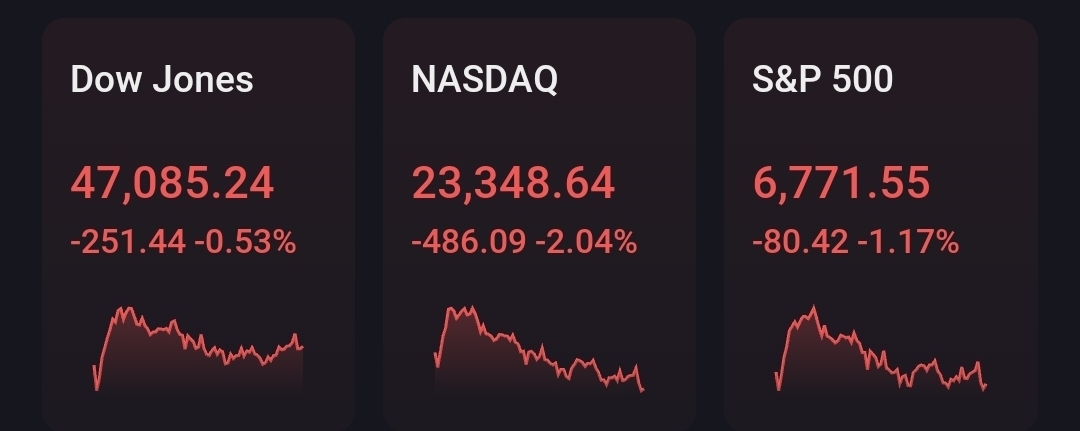Open the S&P 500 index card

[x=881, y=224]
